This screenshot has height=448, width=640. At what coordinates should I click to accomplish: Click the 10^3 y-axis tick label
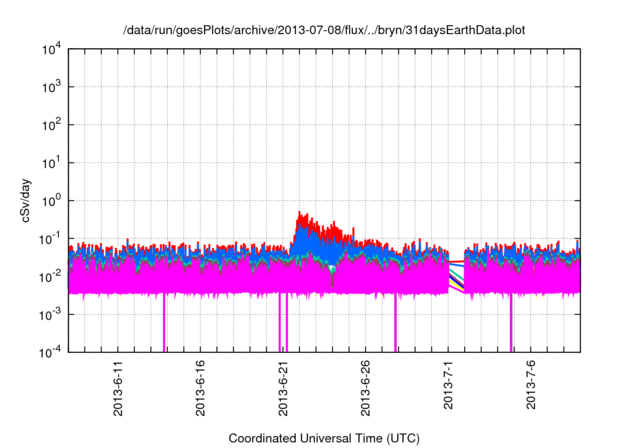52,87
